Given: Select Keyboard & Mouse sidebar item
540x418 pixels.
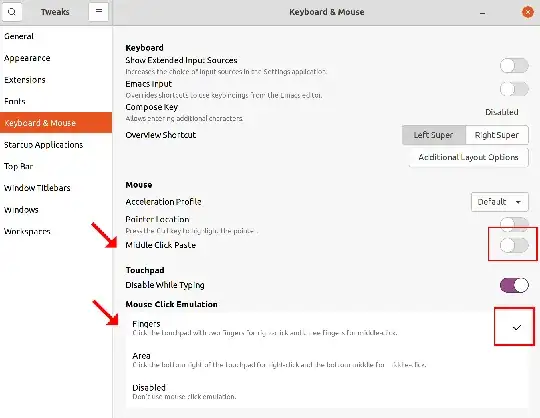Looking at the screenshot, I should [x=56, y=123].
